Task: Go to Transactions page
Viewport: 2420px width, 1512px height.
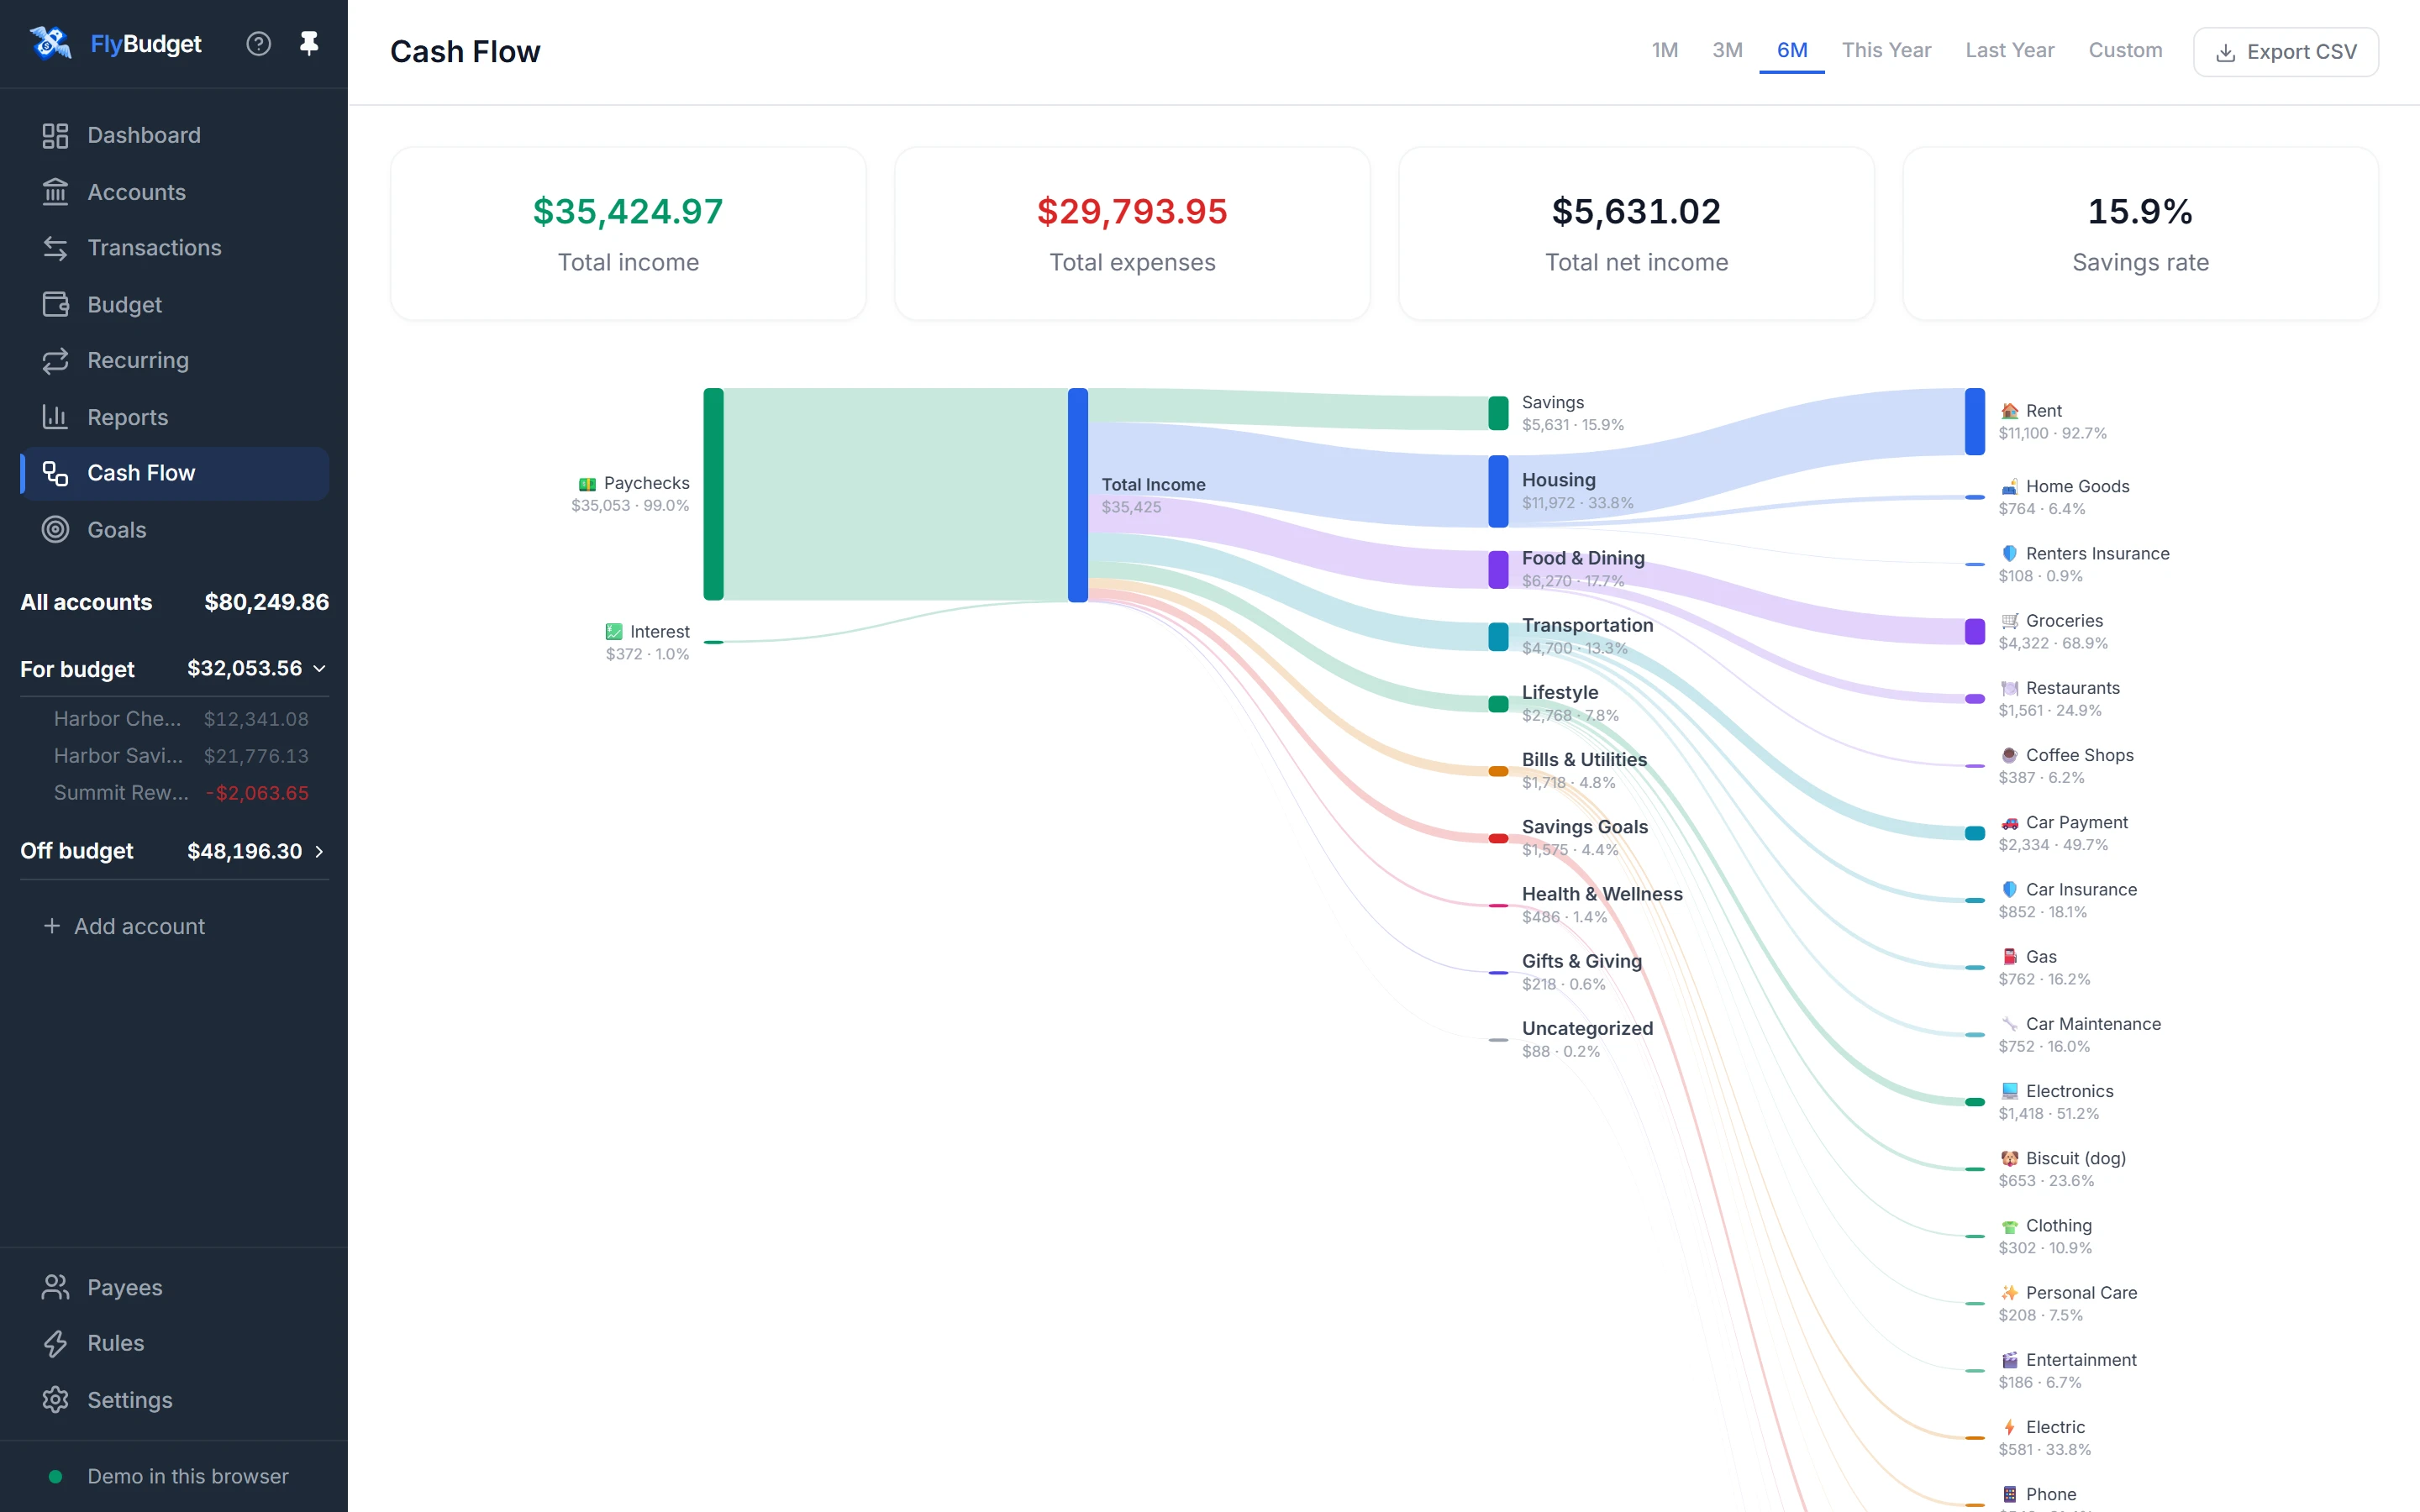Action: 174,247
